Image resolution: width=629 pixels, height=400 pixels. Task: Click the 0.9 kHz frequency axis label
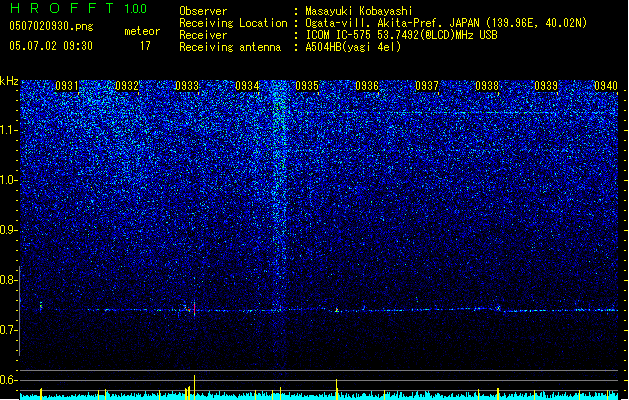click(x=8, y=230)
